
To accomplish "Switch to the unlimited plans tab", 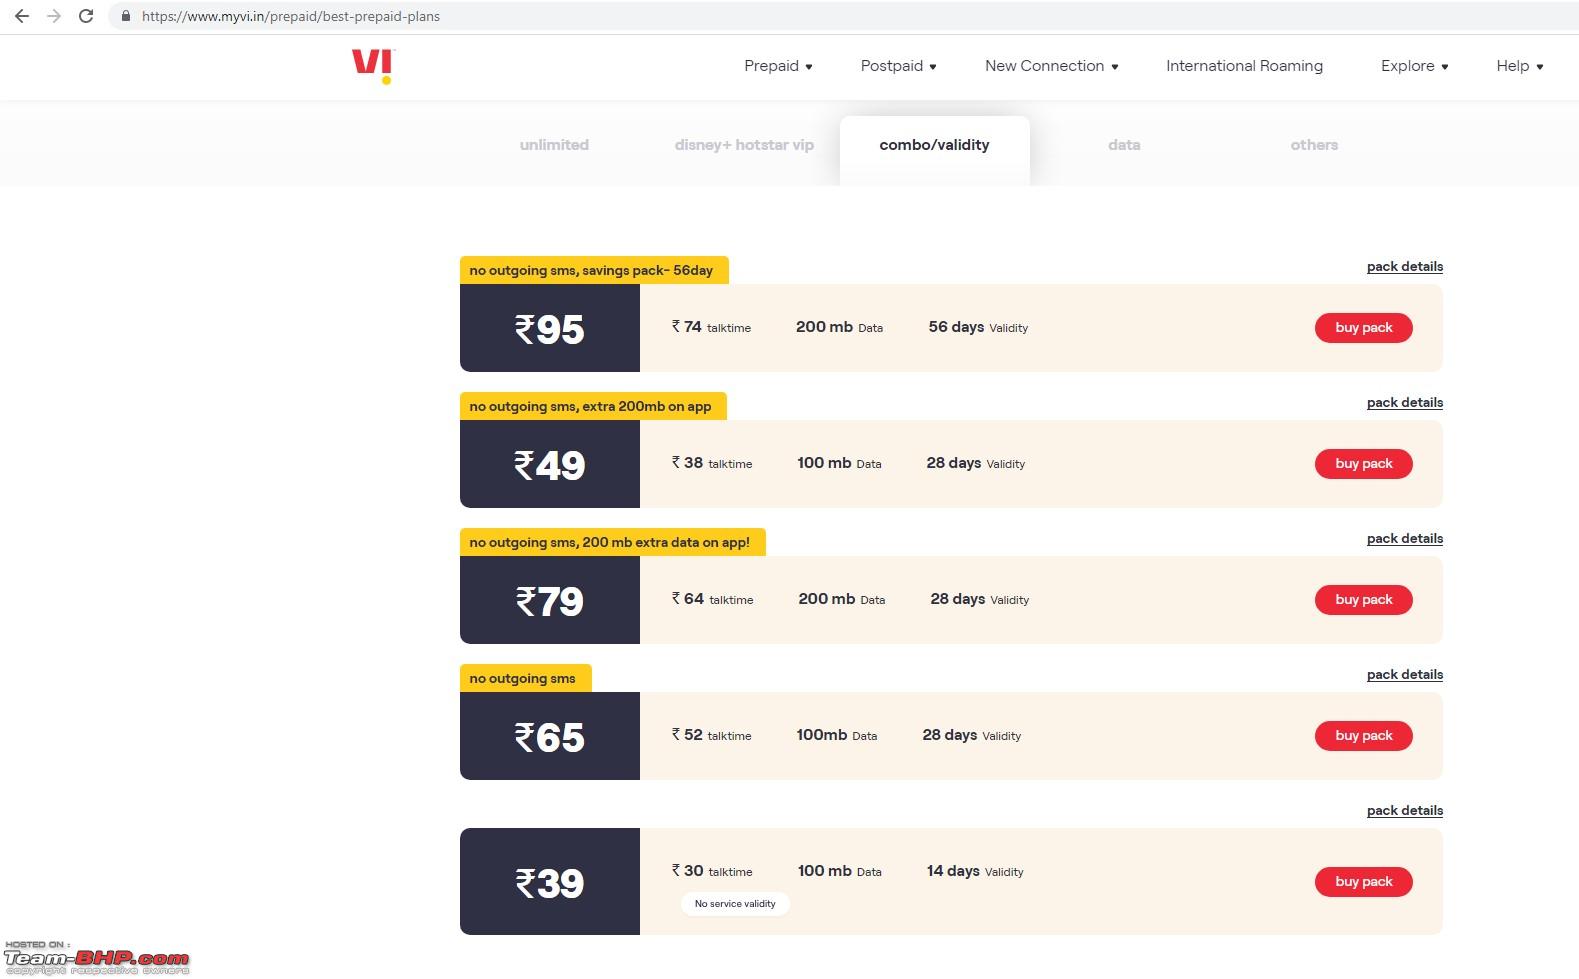I will click(x=554, y=145).
